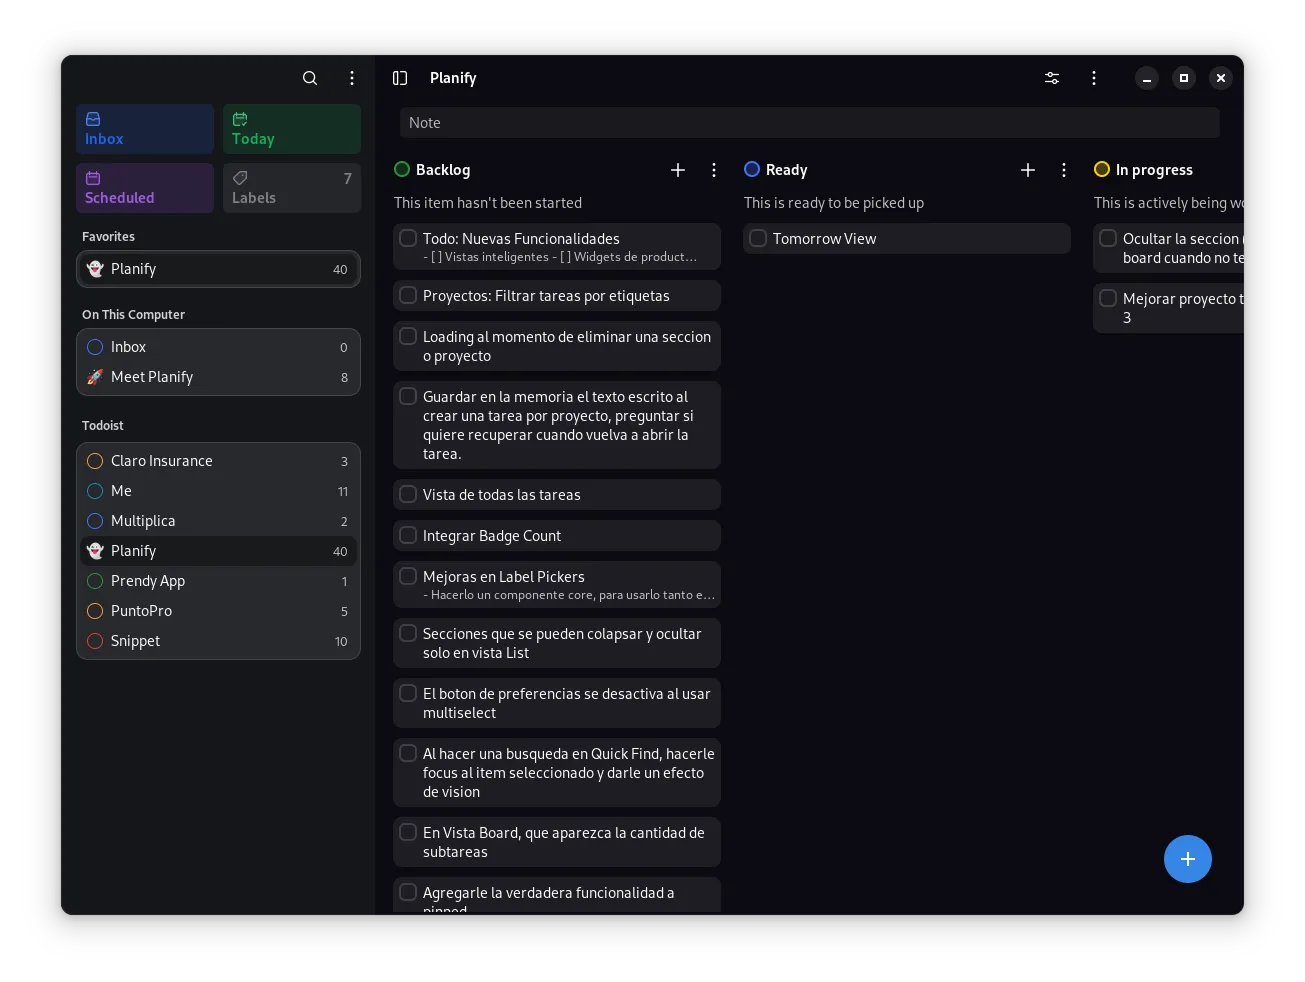Open the view settings sliders icon
Screen dimensions: 1305x982
coord(1052,78)
